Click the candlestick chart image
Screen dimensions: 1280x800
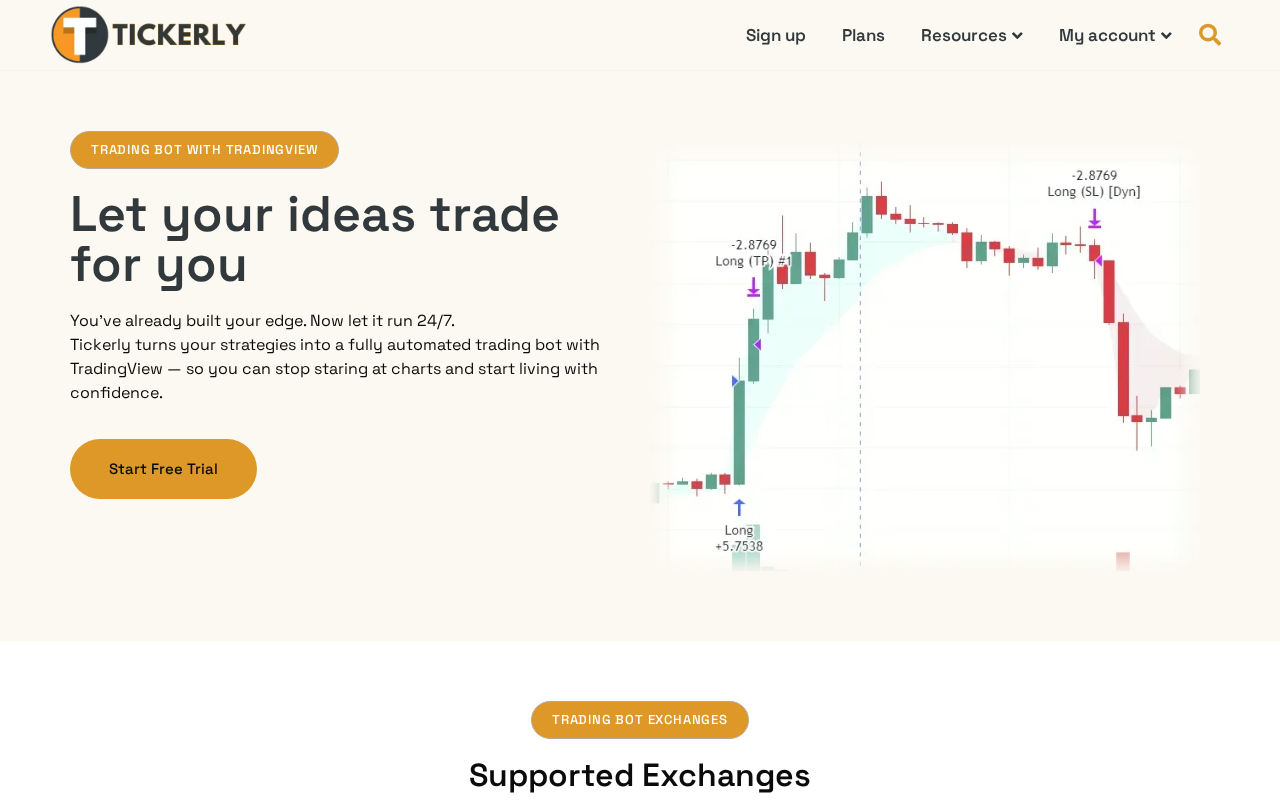coord(925,360)
